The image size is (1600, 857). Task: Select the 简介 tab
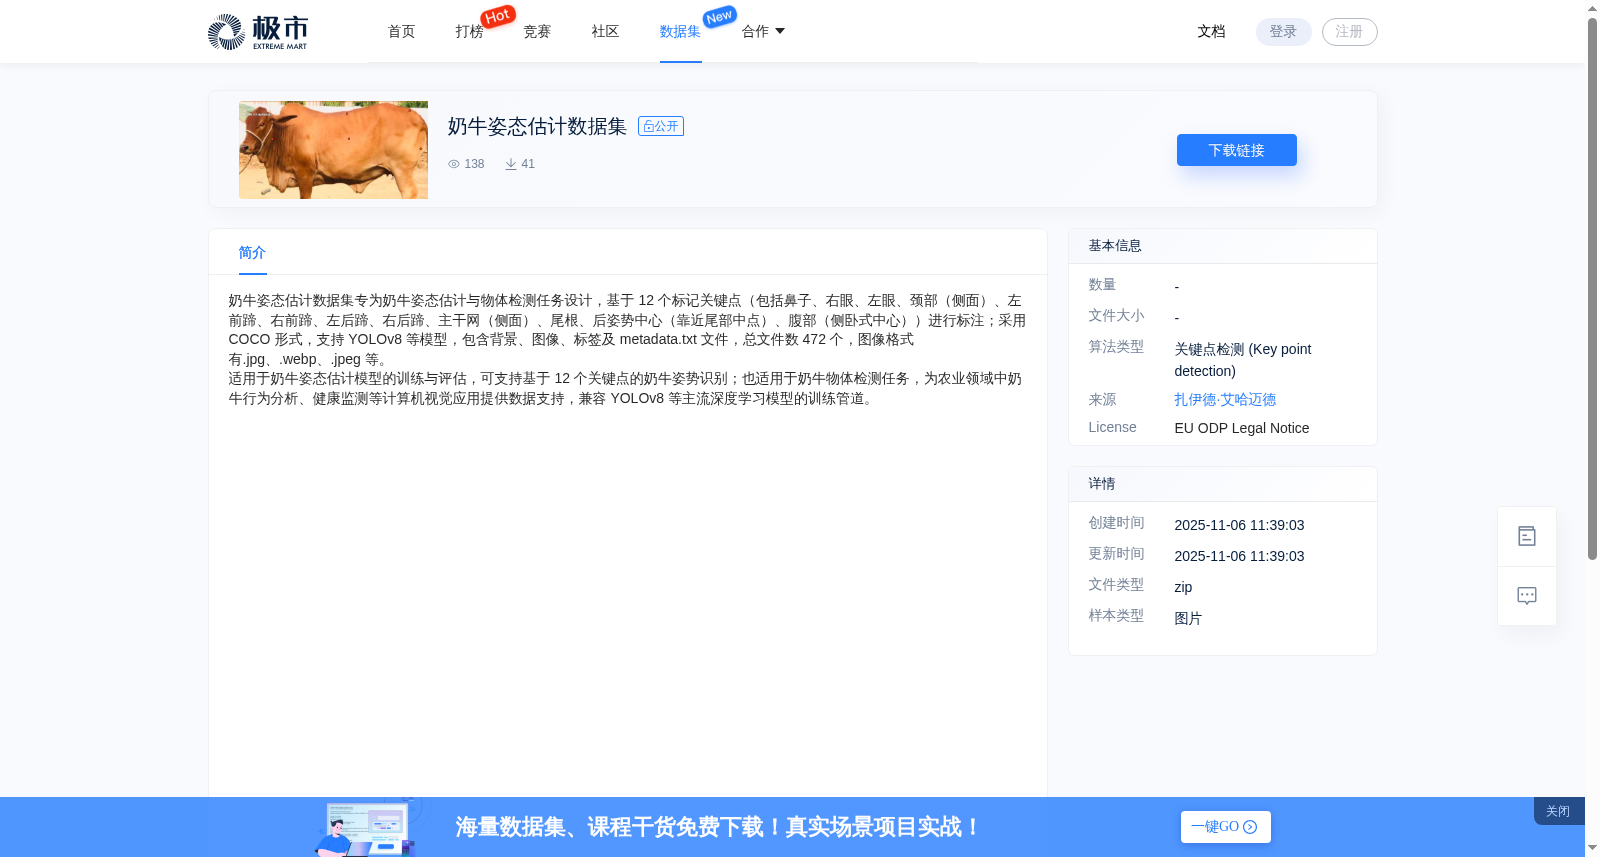252,253
